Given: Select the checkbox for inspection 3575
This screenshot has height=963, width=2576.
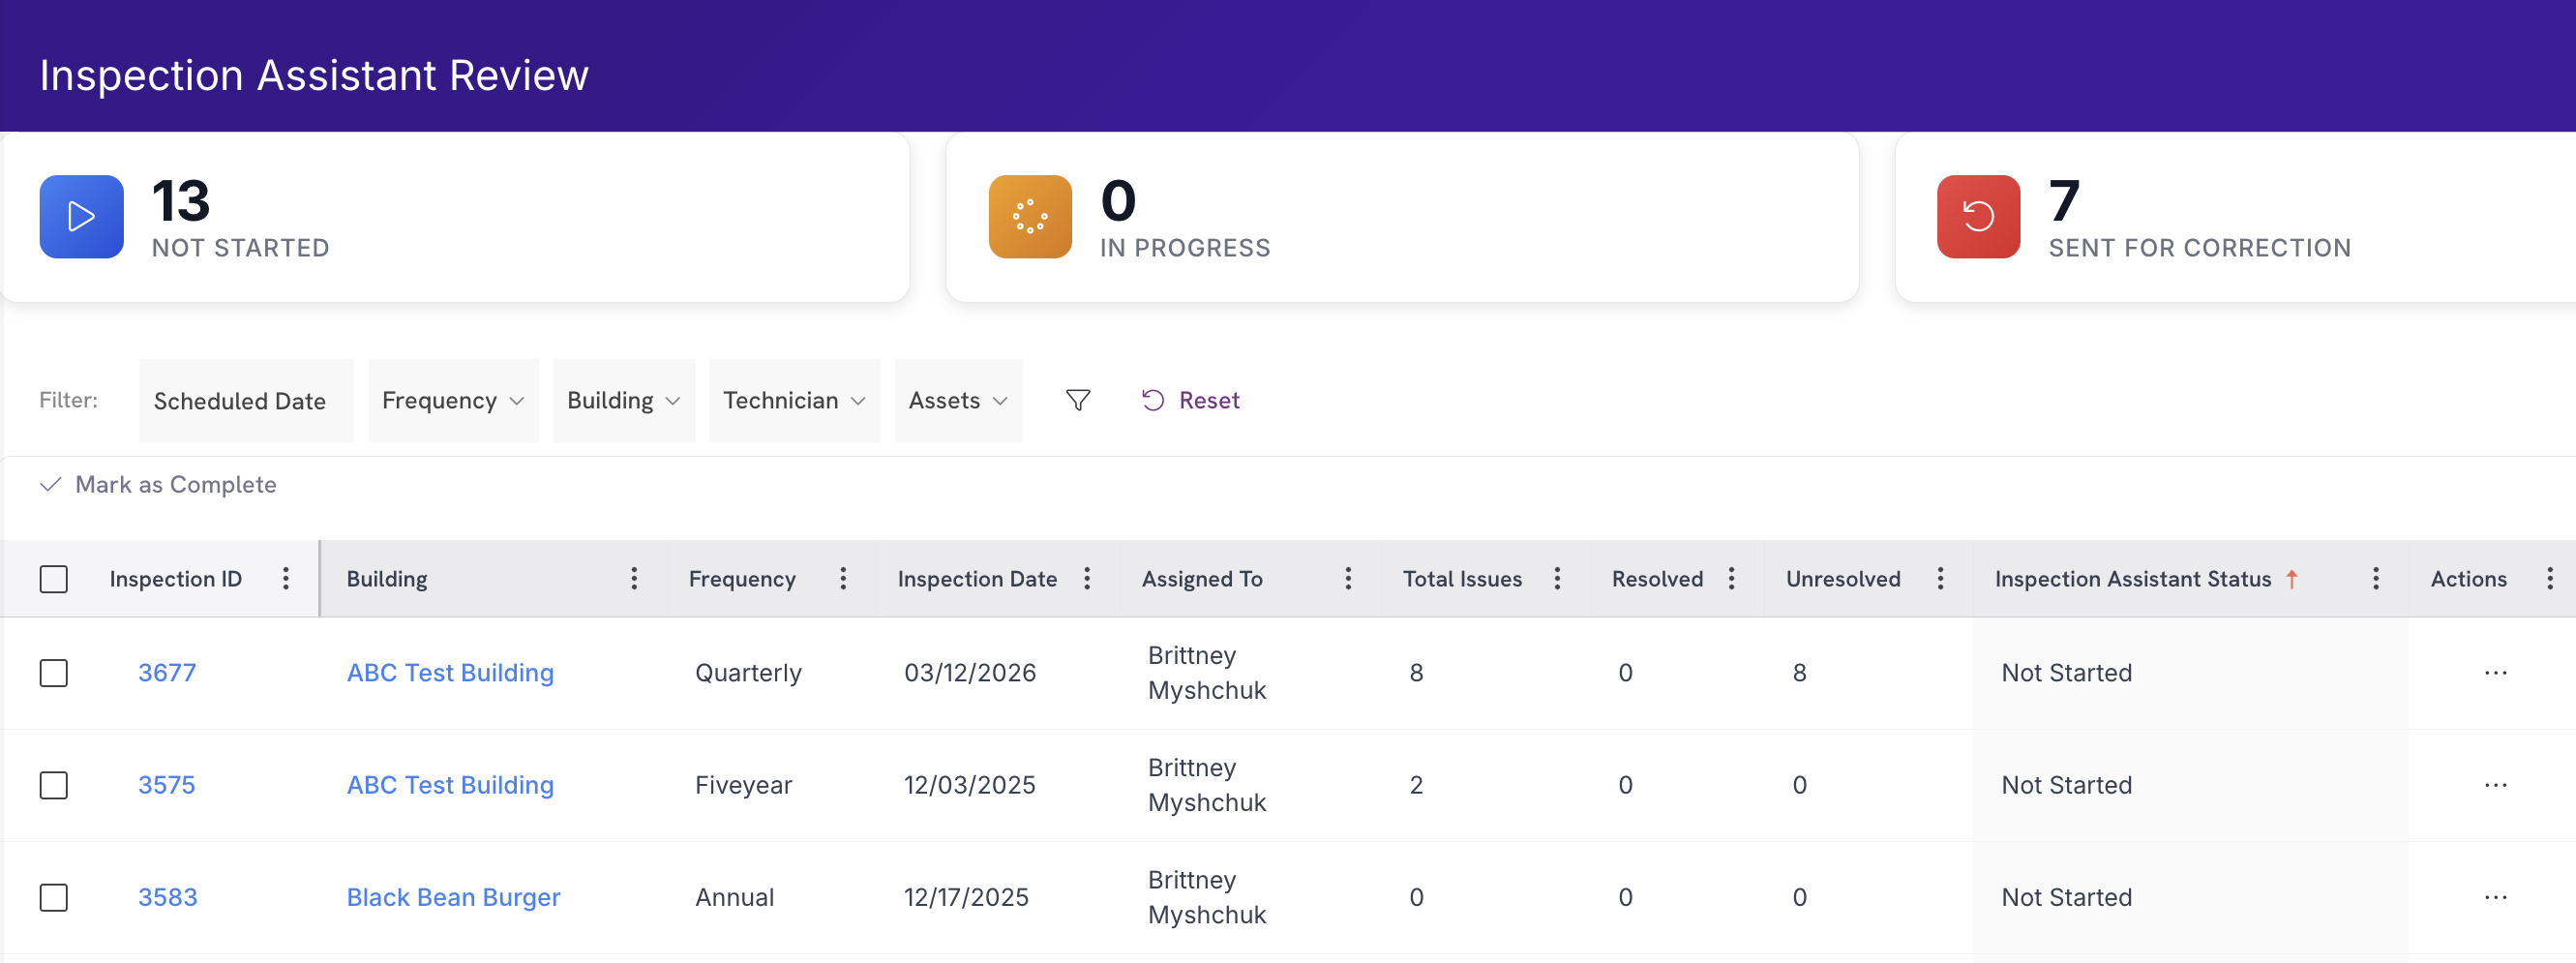Looking at the screenshot, I should [x=54, y=785].
